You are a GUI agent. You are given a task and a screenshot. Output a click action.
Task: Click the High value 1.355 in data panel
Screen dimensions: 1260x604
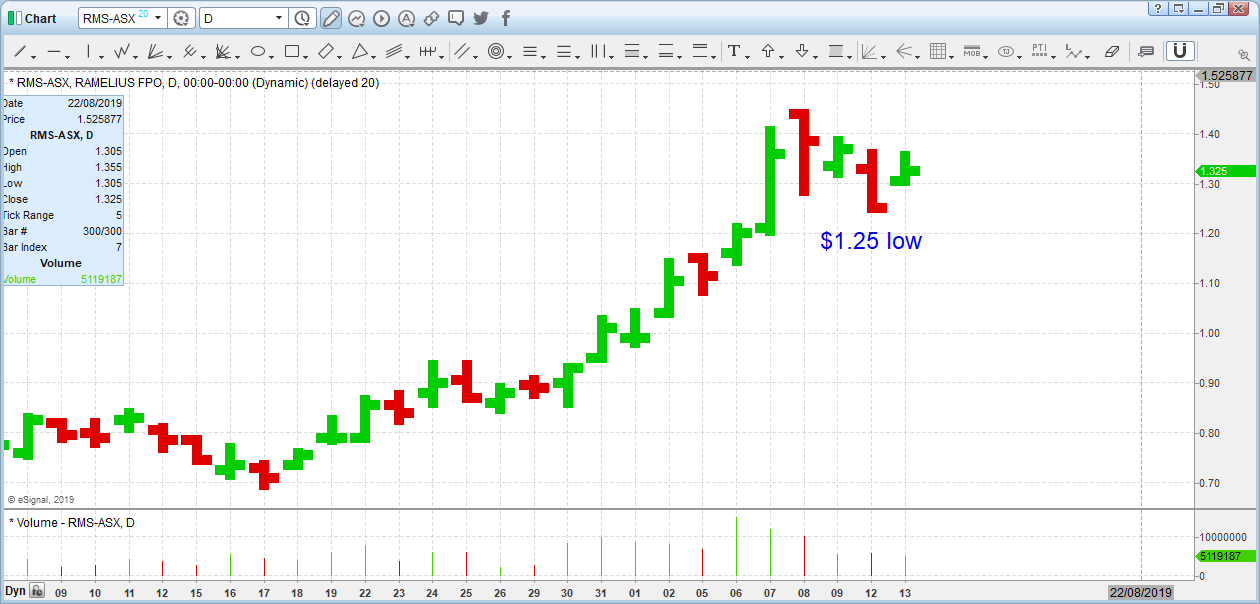[109, 167]
